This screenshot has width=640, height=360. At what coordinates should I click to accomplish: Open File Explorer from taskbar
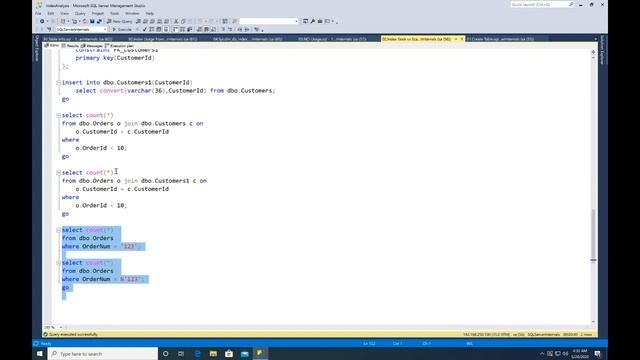[213, 353]
